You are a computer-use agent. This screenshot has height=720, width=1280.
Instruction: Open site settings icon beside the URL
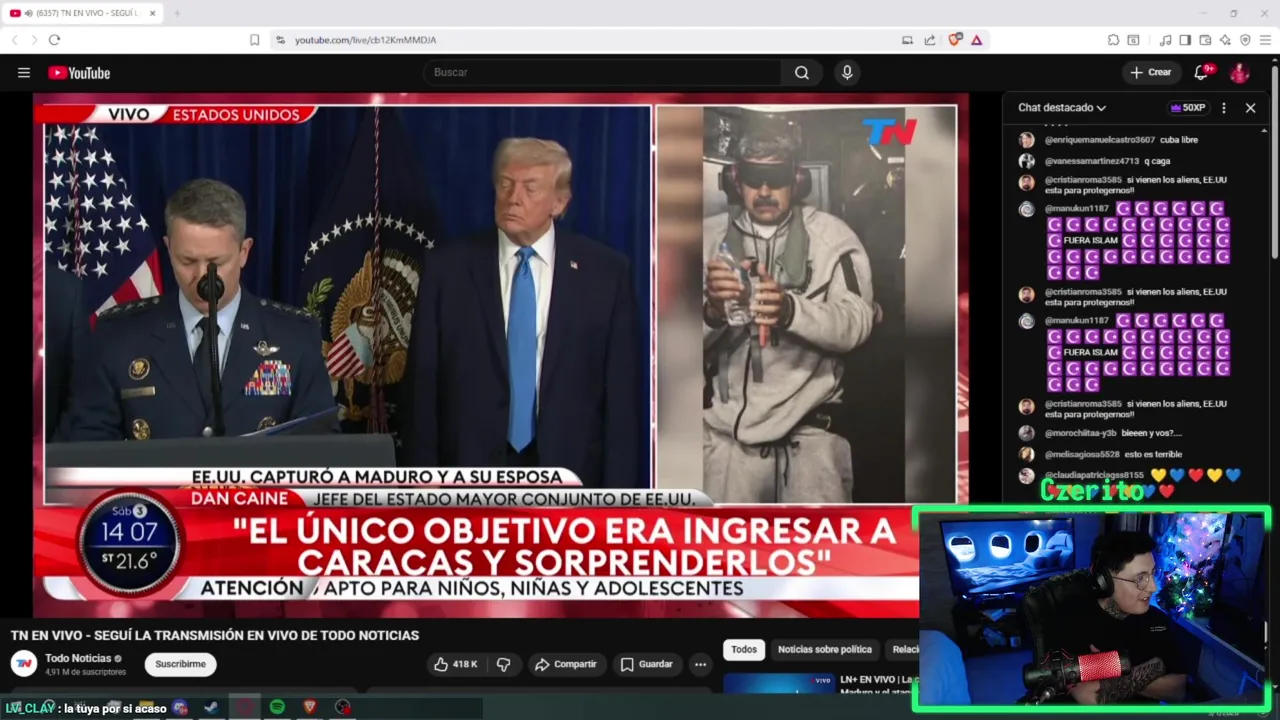(x=280, y=40)
